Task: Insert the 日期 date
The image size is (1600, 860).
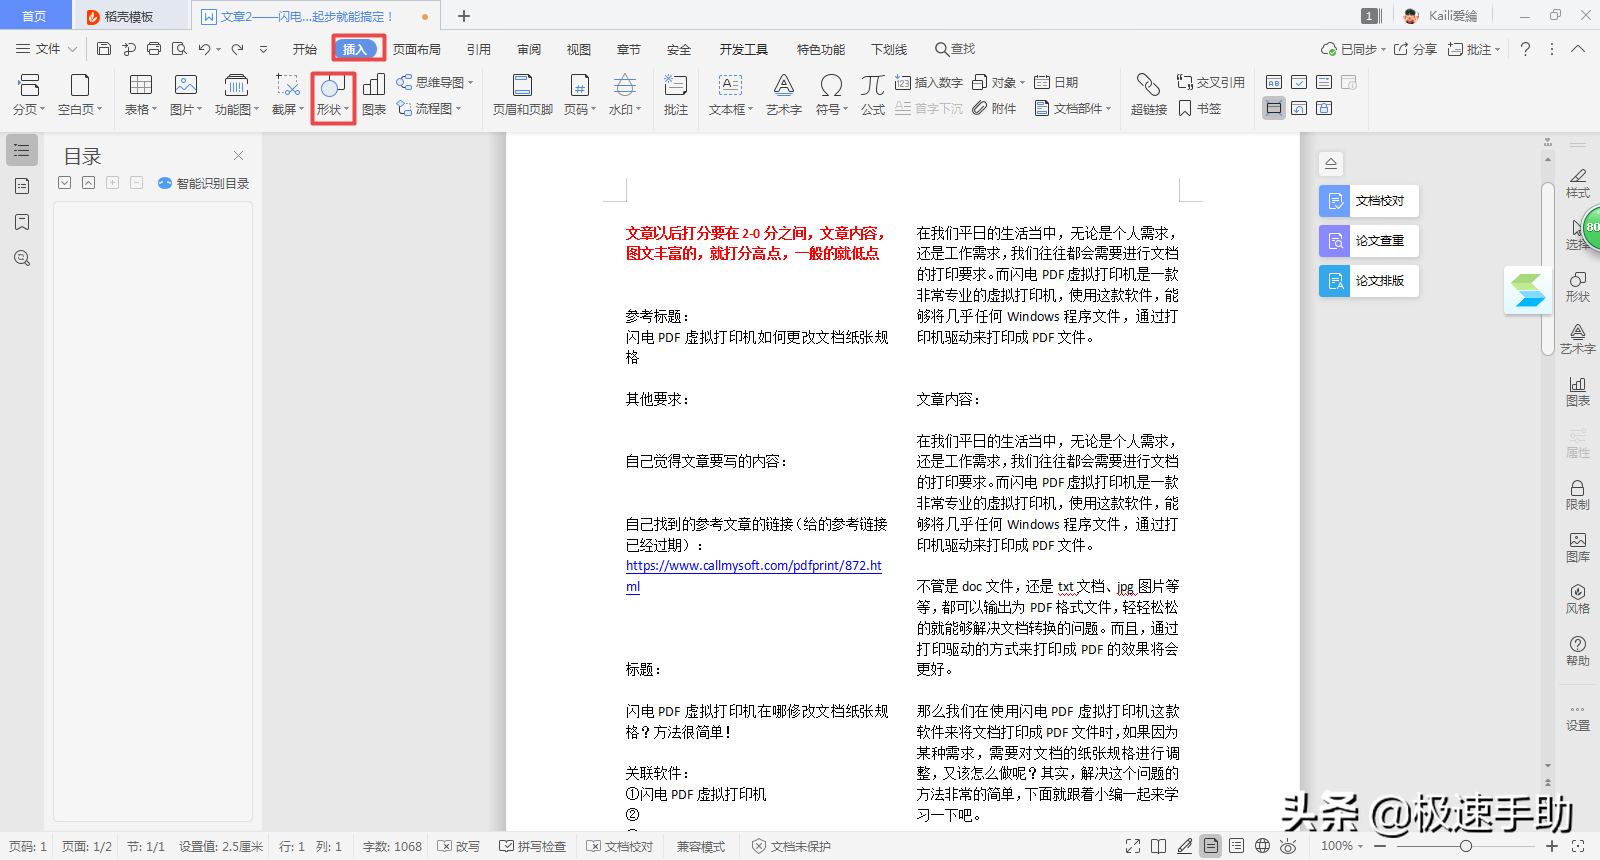Action: tap(1056, 82)
